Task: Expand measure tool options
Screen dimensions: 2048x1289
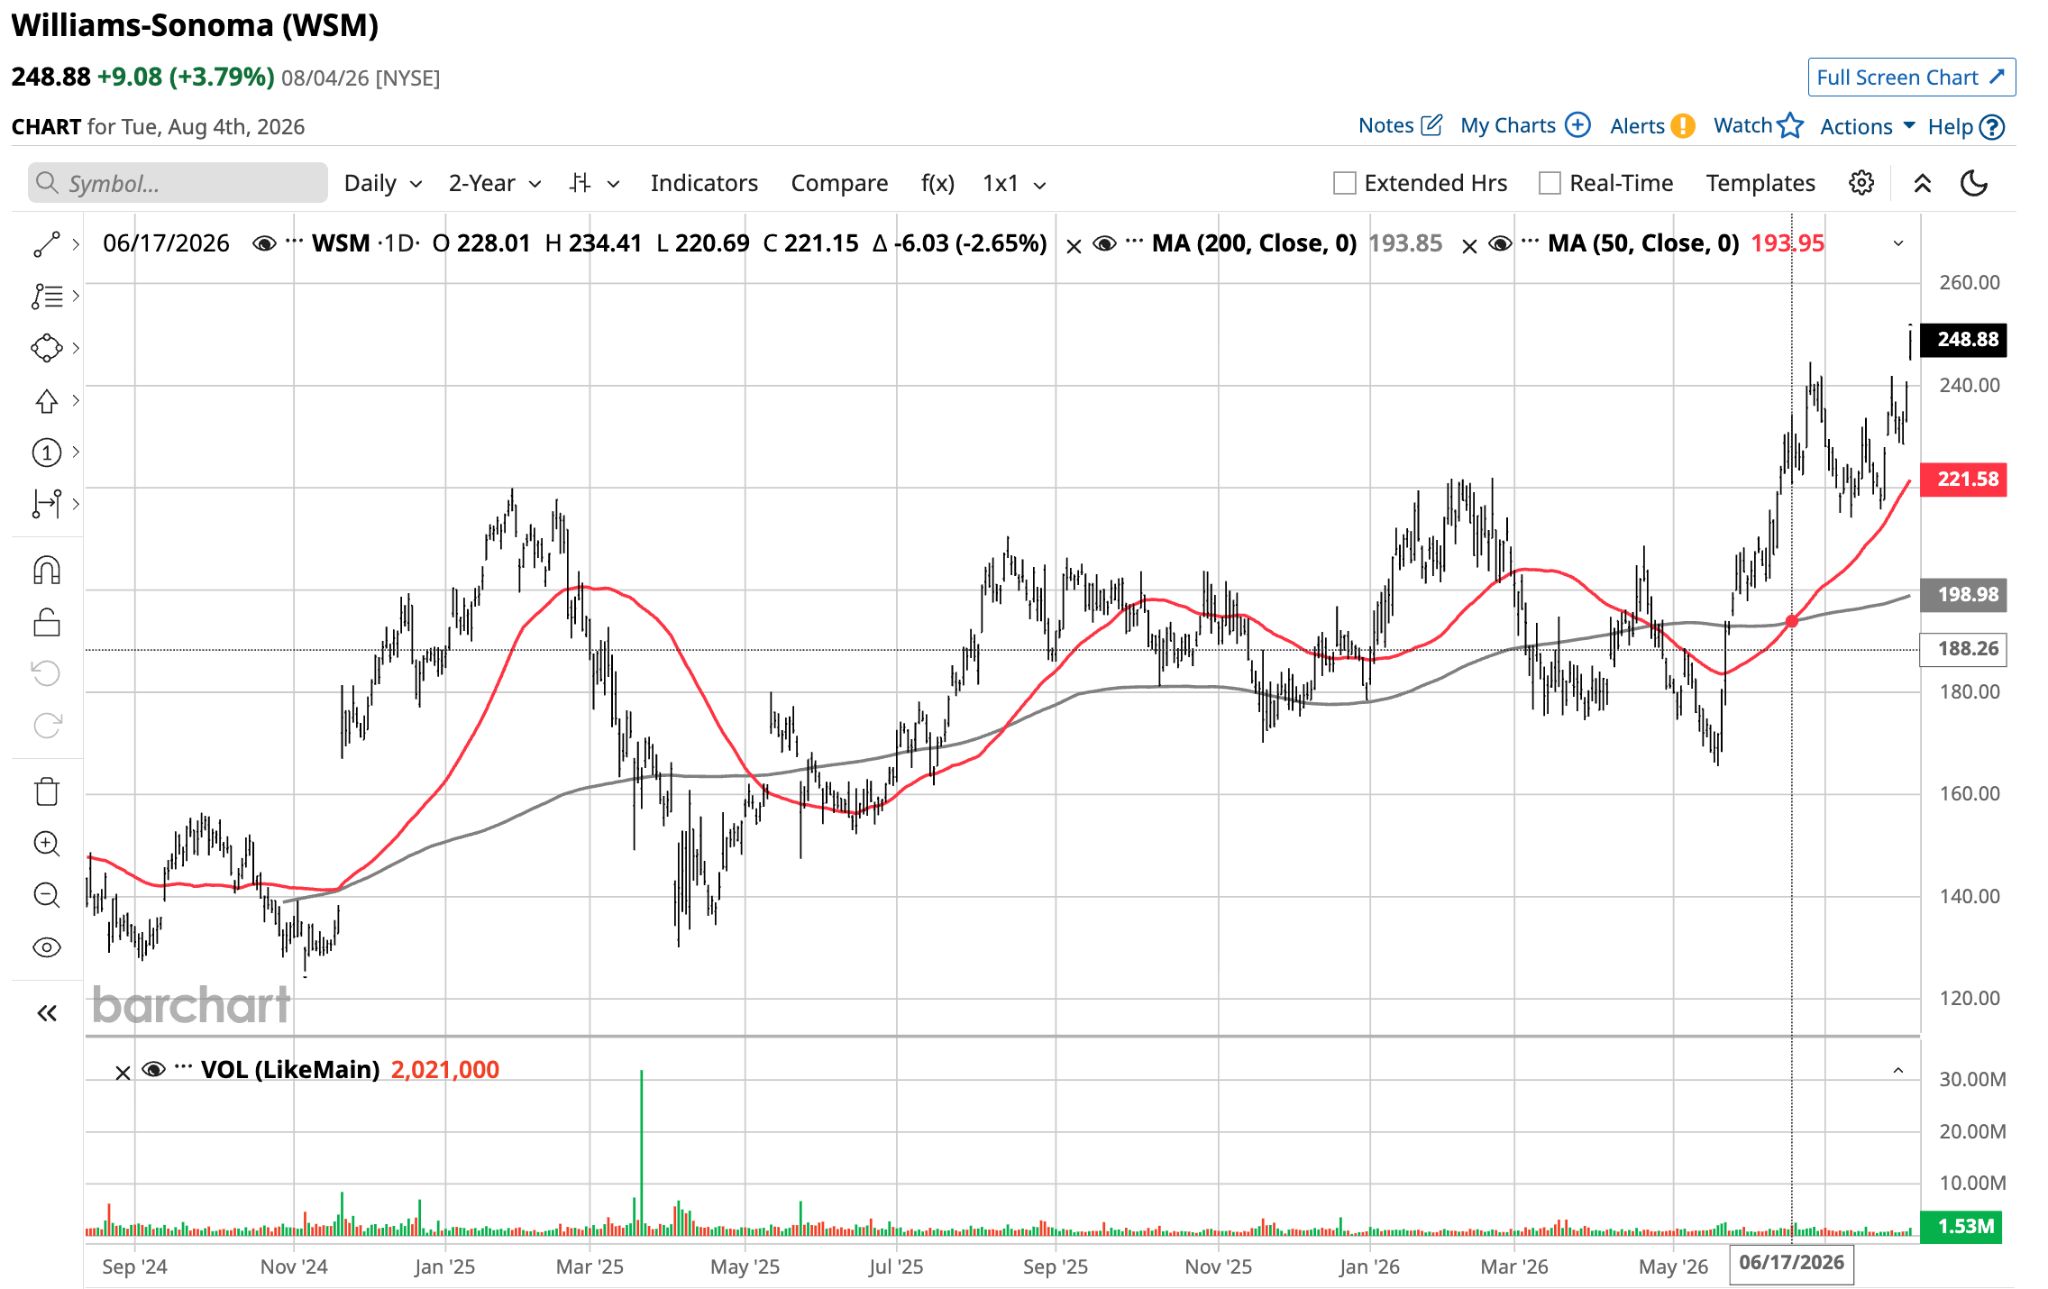Action: 76,504
